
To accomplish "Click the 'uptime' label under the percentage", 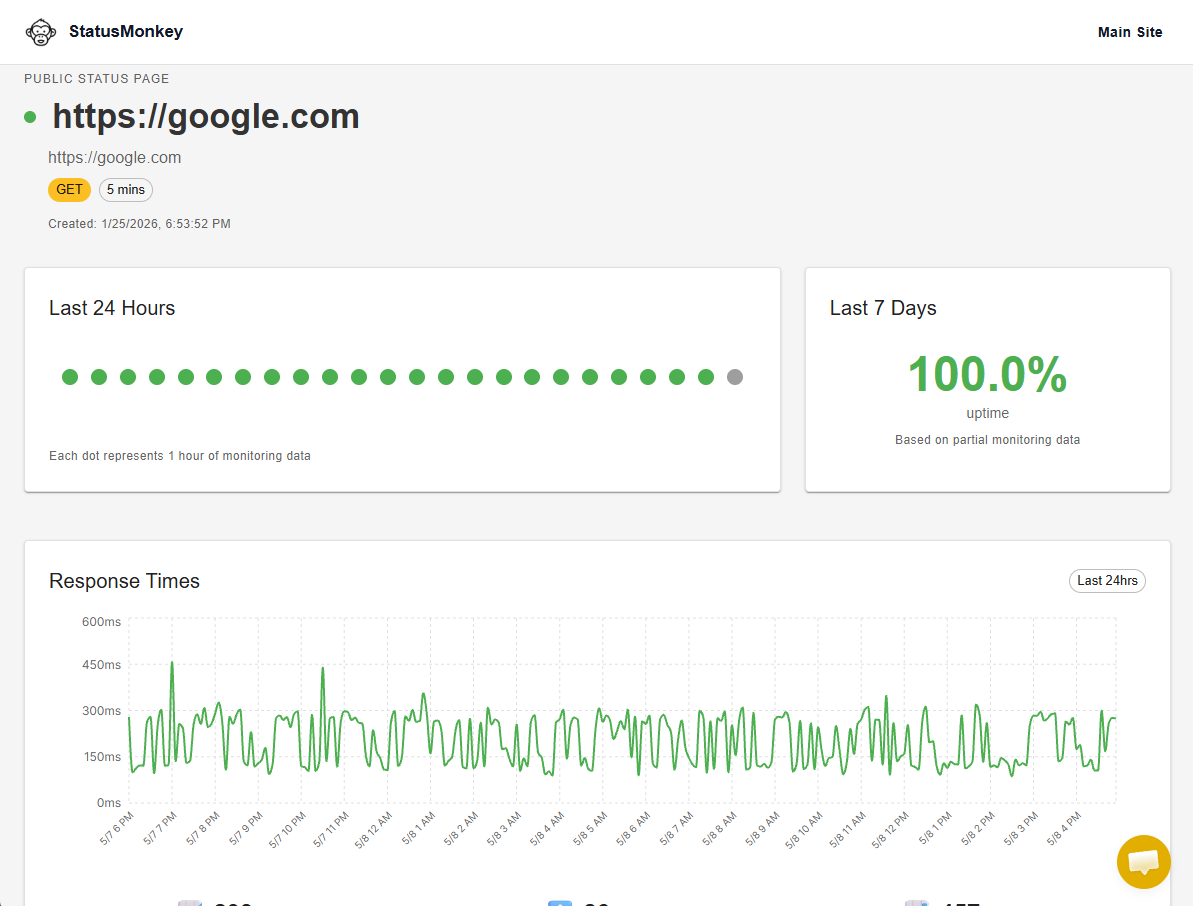I will [988, 413].
